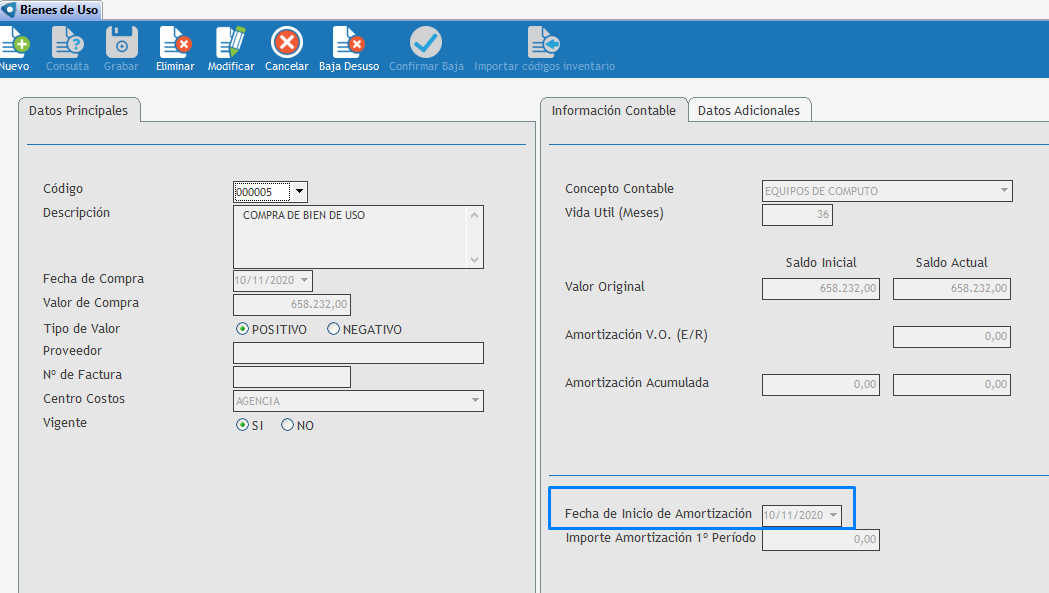Open the Centro Costos dropdown
Screen dimensions: 1049x593
pos(475,401)
